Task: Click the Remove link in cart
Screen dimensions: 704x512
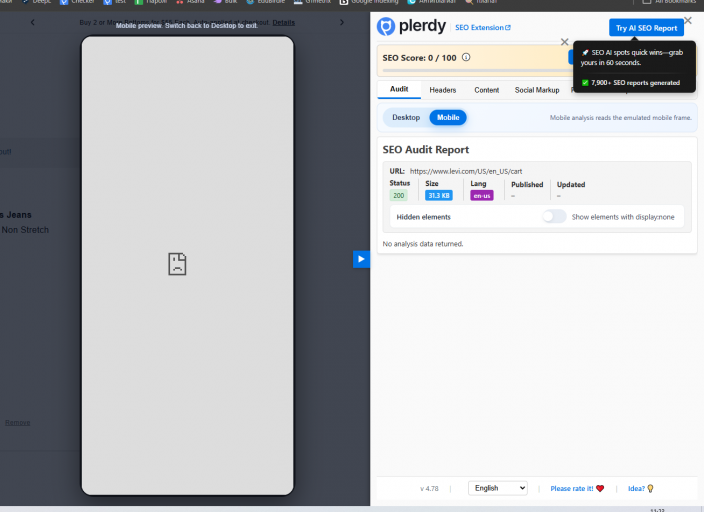Action: (18, 422)
